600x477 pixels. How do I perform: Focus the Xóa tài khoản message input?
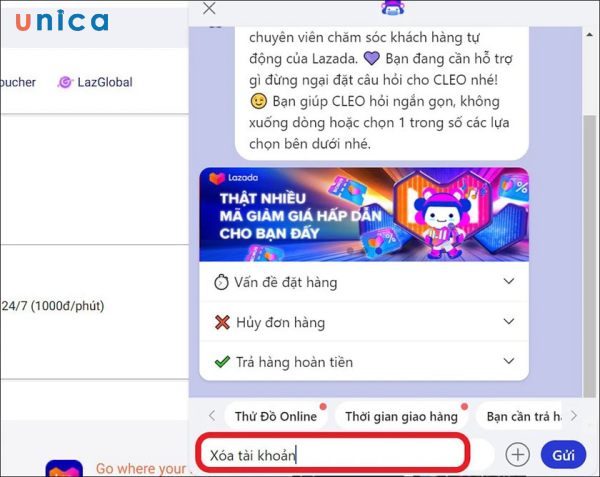[333, 453]
